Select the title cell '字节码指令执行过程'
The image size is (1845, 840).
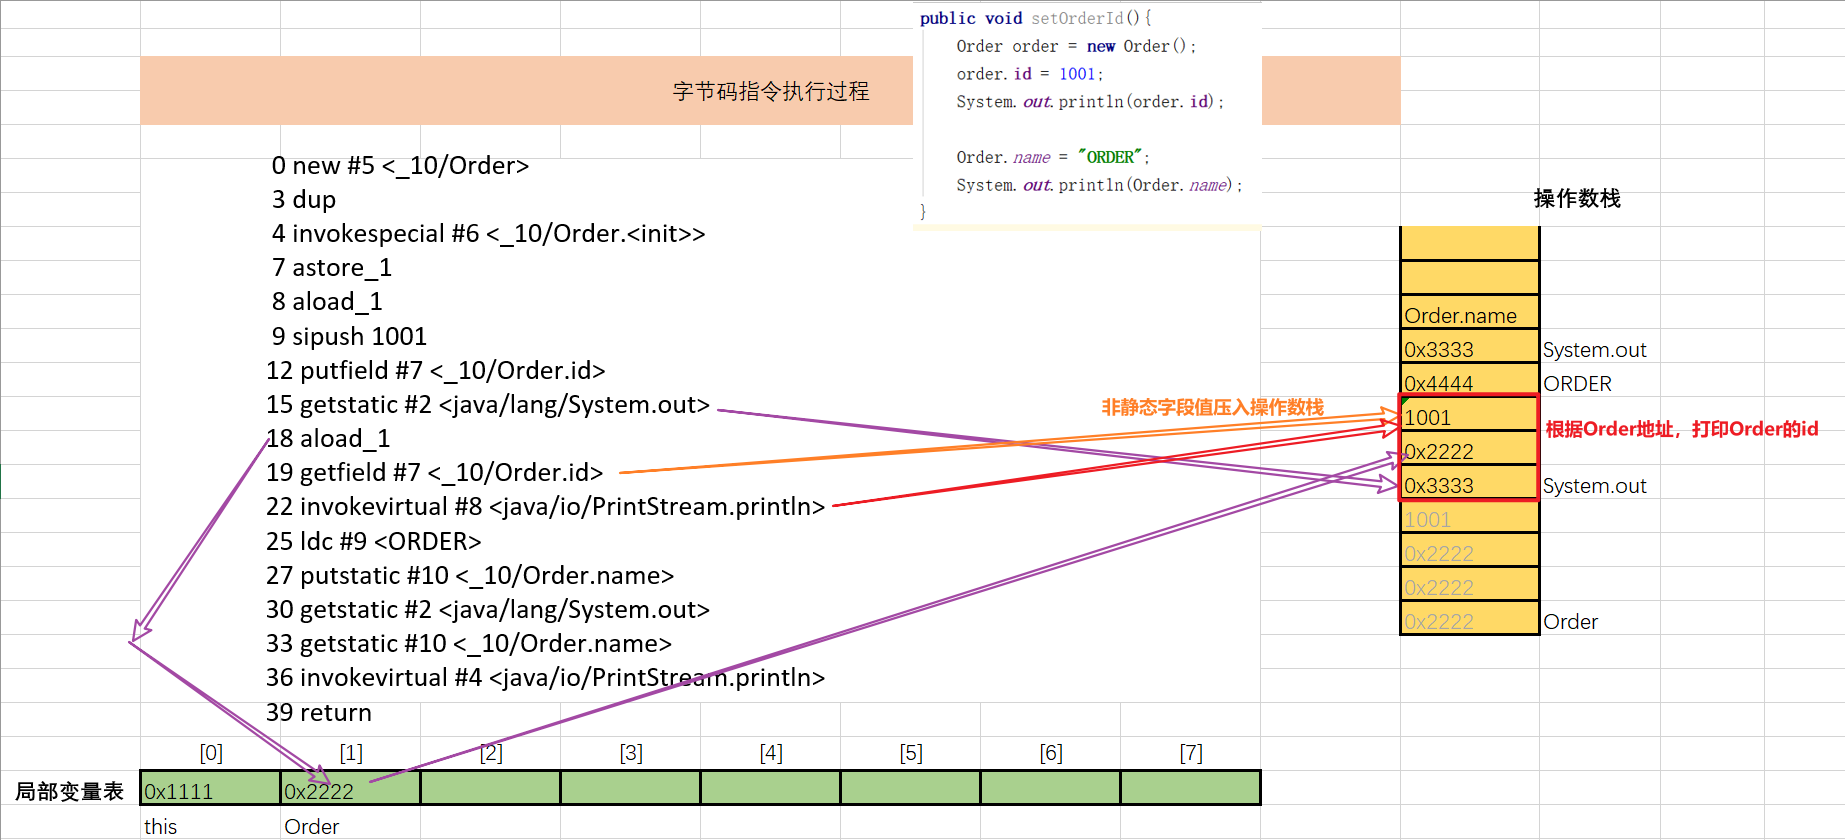tap(770, 91)
